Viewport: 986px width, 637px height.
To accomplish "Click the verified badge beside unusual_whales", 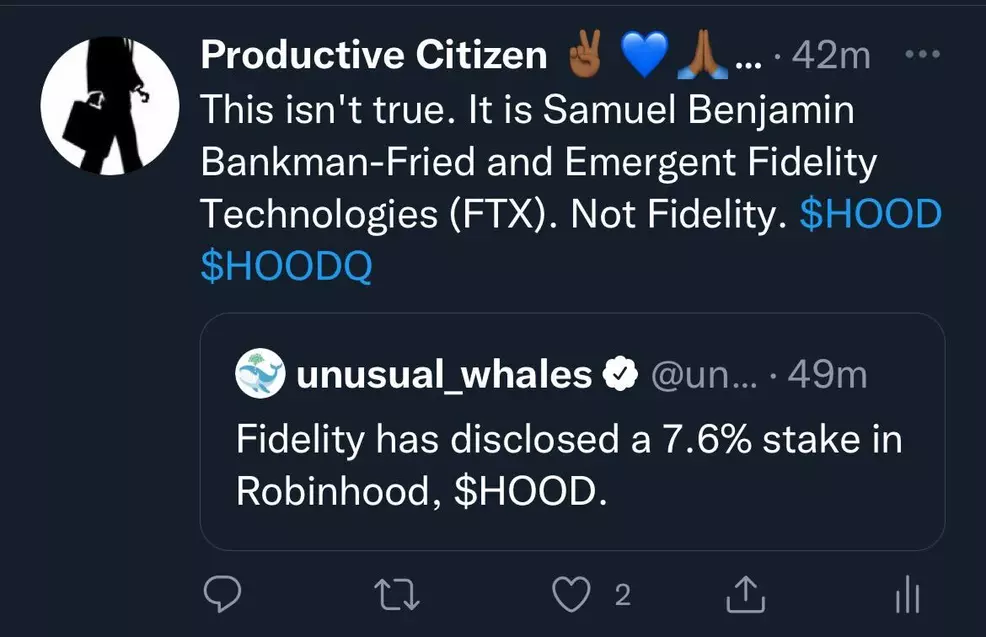I will (x=622, y=375).
